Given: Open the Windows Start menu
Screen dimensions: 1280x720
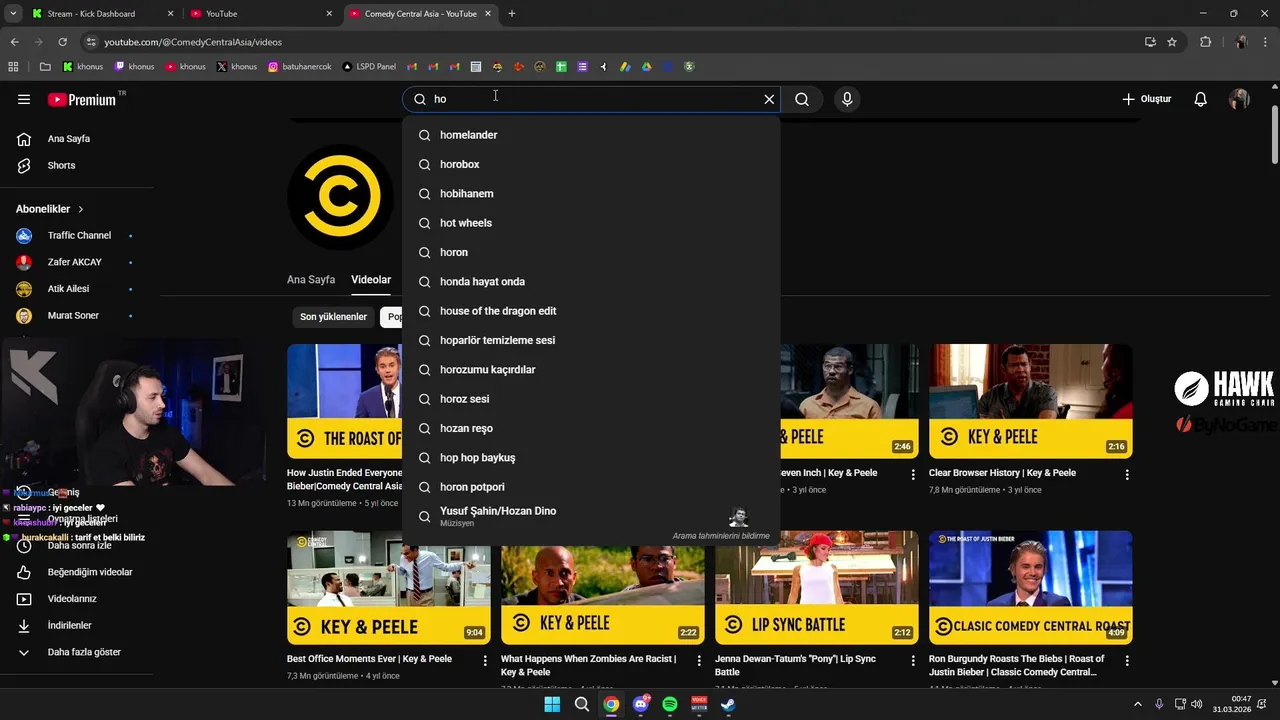Looking at the screenshot, I should pyautogui.click(x=552, y=704).
